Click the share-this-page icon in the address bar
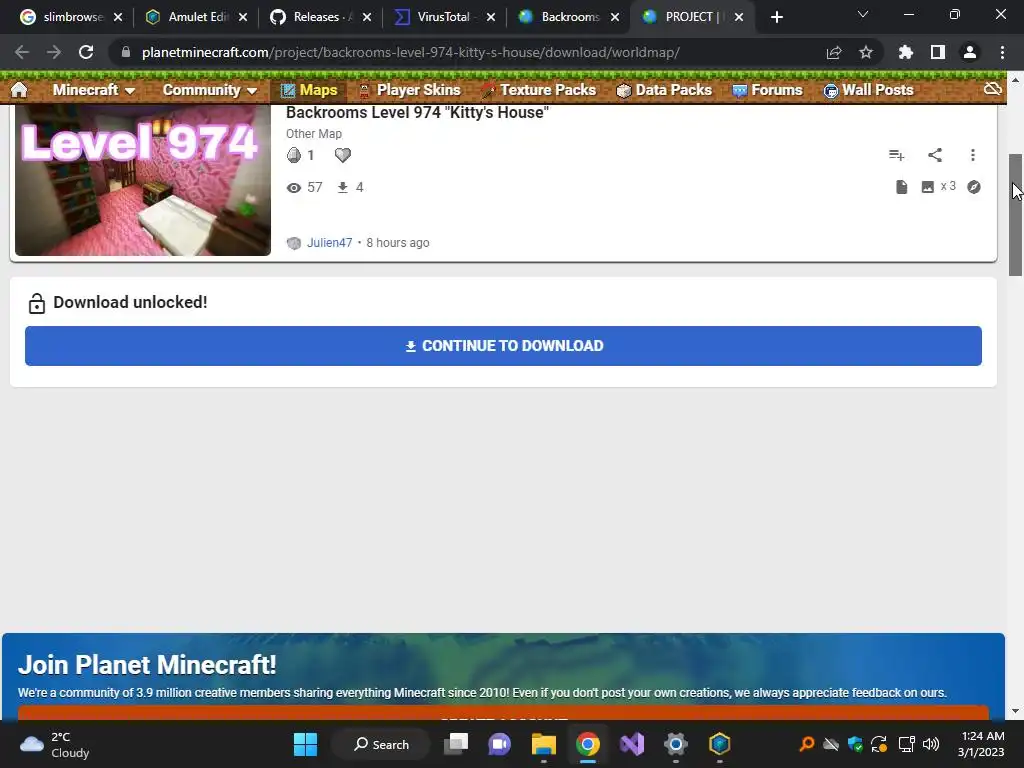The height and width of the screenshot is (768, 1024). tap(834, 52)
